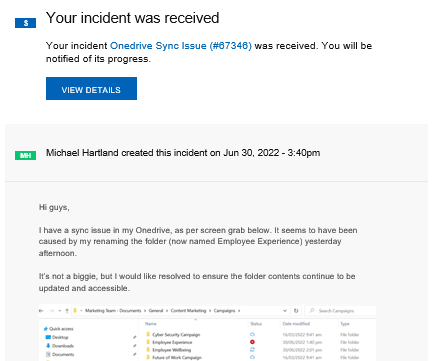Click the cloud status icon for Cyber Security Campaign

(252, 334)
